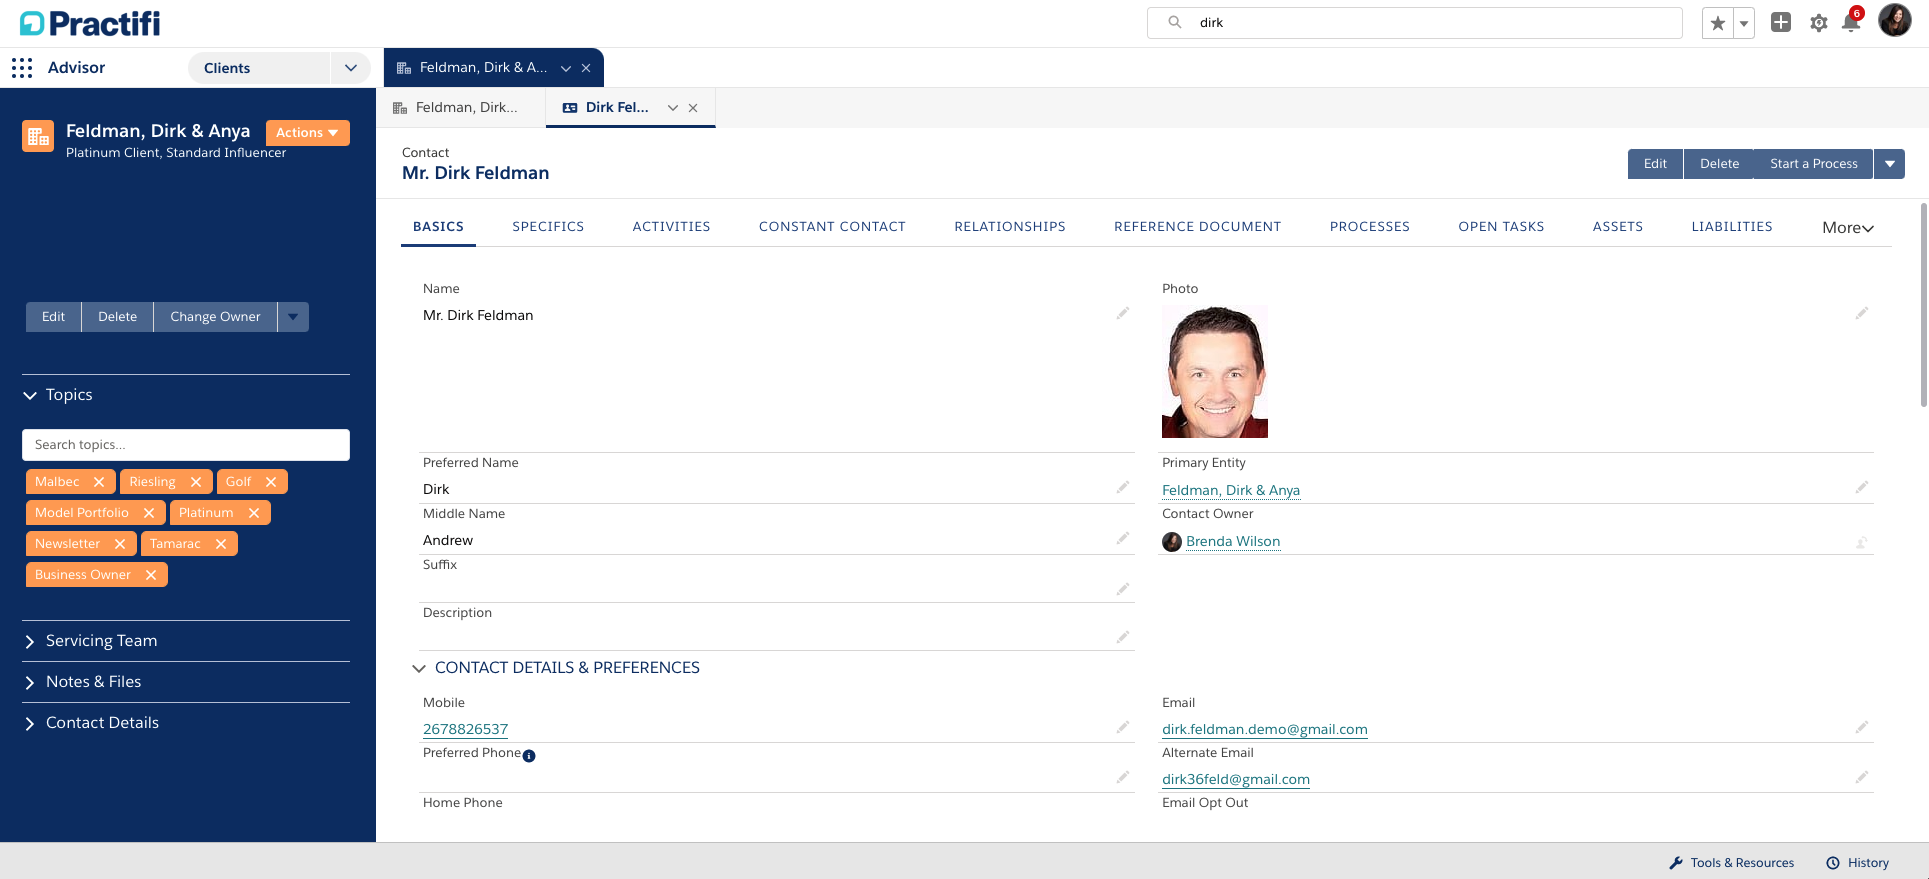Open Brenda Wilson owner link

point(1233,541)
